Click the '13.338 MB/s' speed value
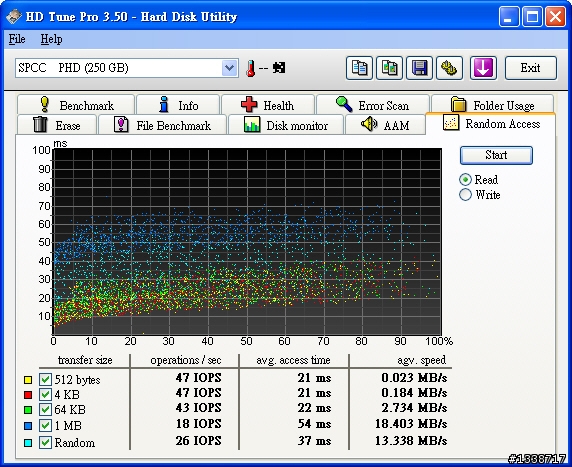Image resolution: width=572 pixels, height=467 pixels. [411, 441]
